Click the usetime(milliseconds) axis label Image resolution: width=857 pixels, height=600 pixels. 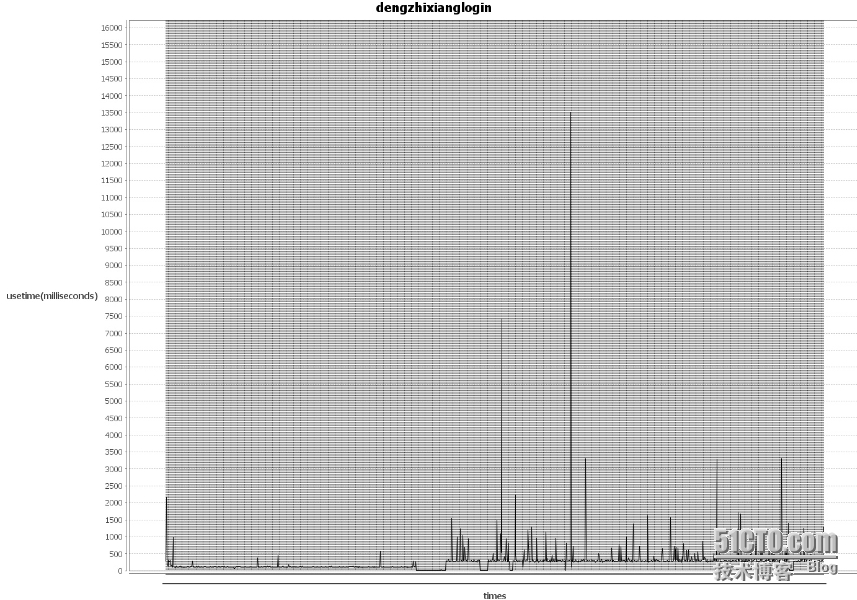point(52,296)
